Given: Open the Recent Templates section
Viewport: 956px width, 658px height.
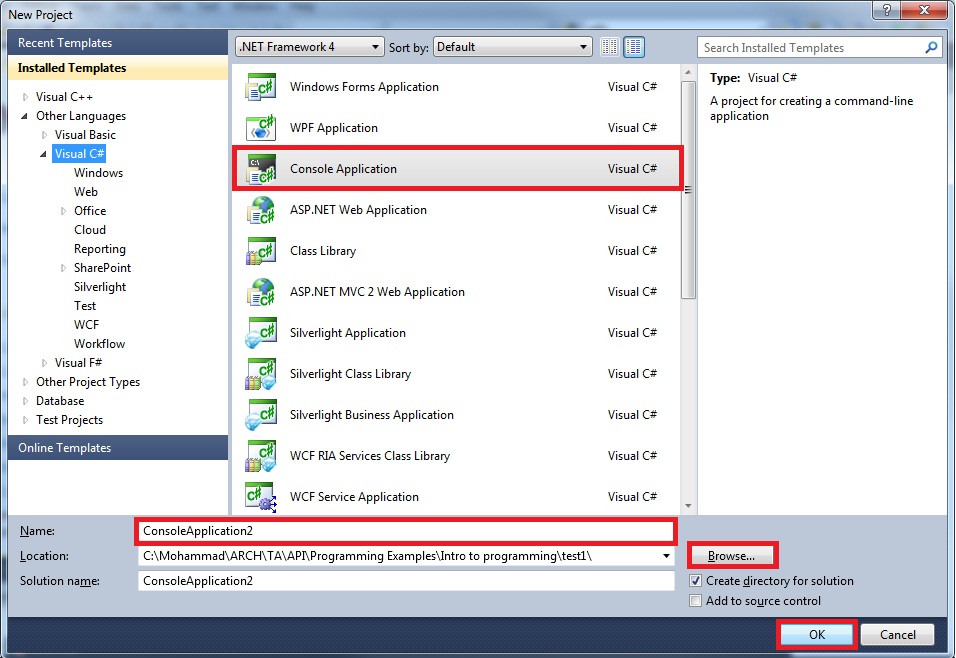Looking at the screenshot, I should coord(118,43).
